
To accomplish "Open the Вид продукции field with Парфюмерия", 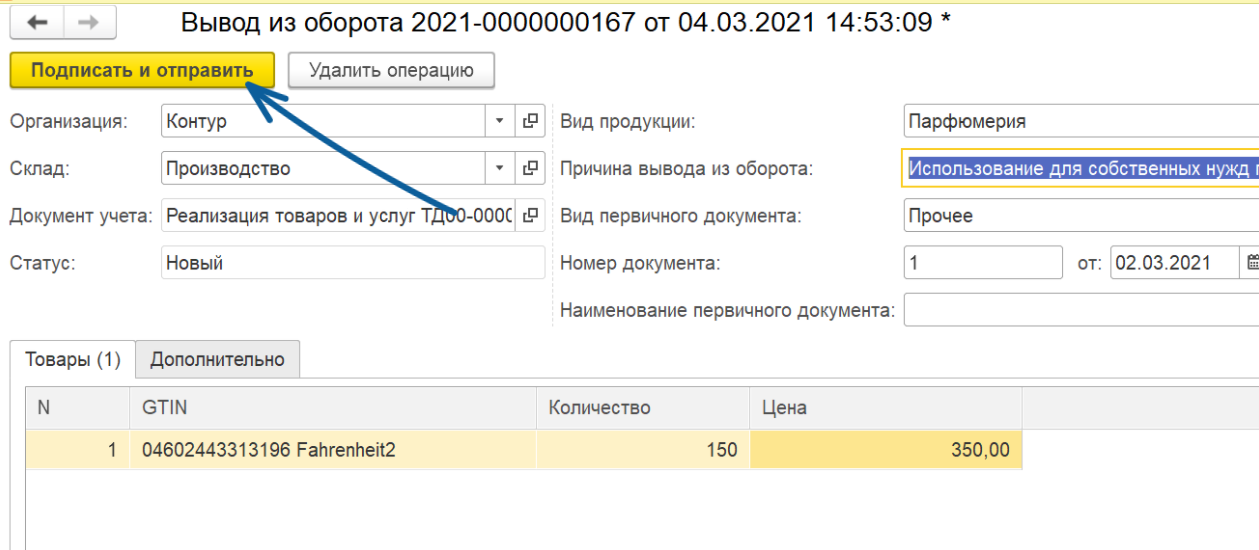I will click(x=1080, y=122).
